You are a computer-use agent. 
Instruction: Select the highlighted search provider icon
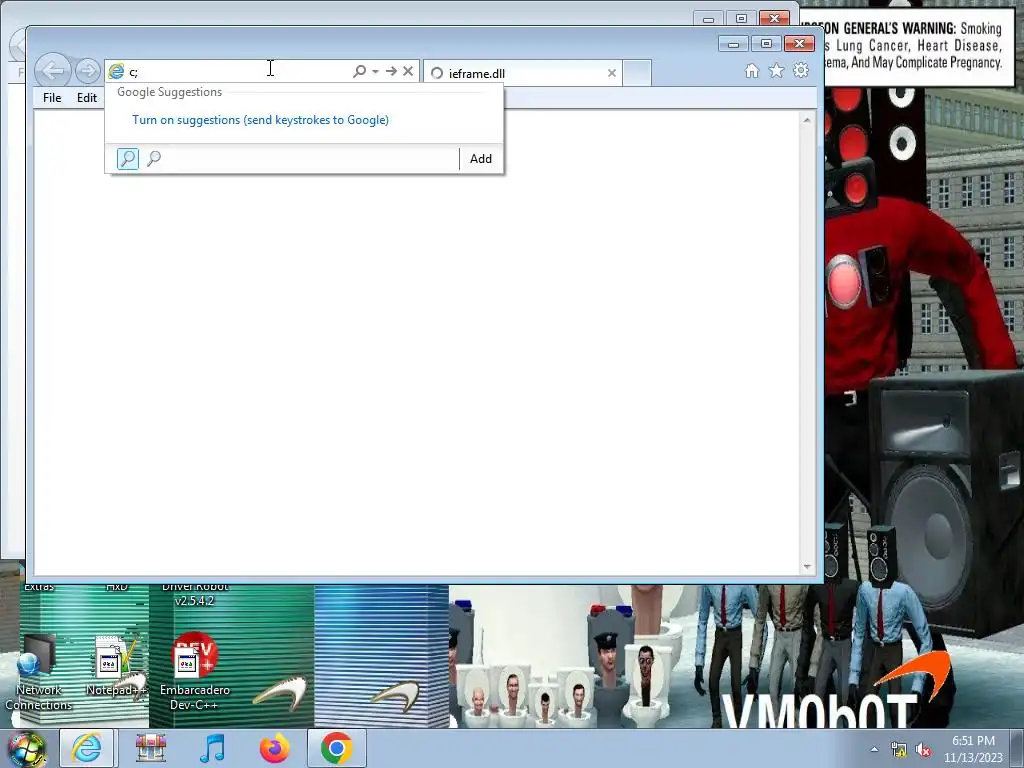(128, 158)
